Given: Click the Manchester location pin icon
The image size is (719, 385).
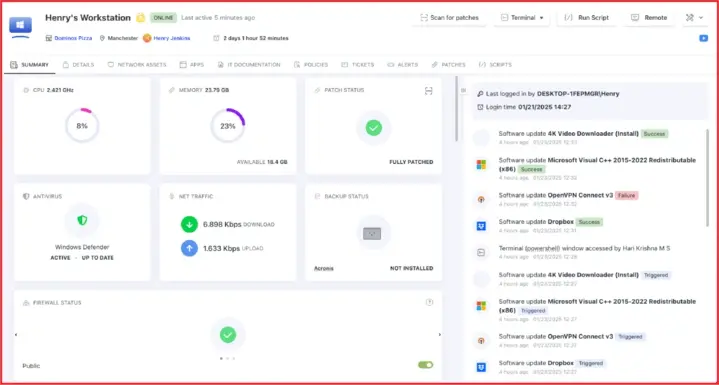Looking at the screenshot, I should click(x=102, y=38).
